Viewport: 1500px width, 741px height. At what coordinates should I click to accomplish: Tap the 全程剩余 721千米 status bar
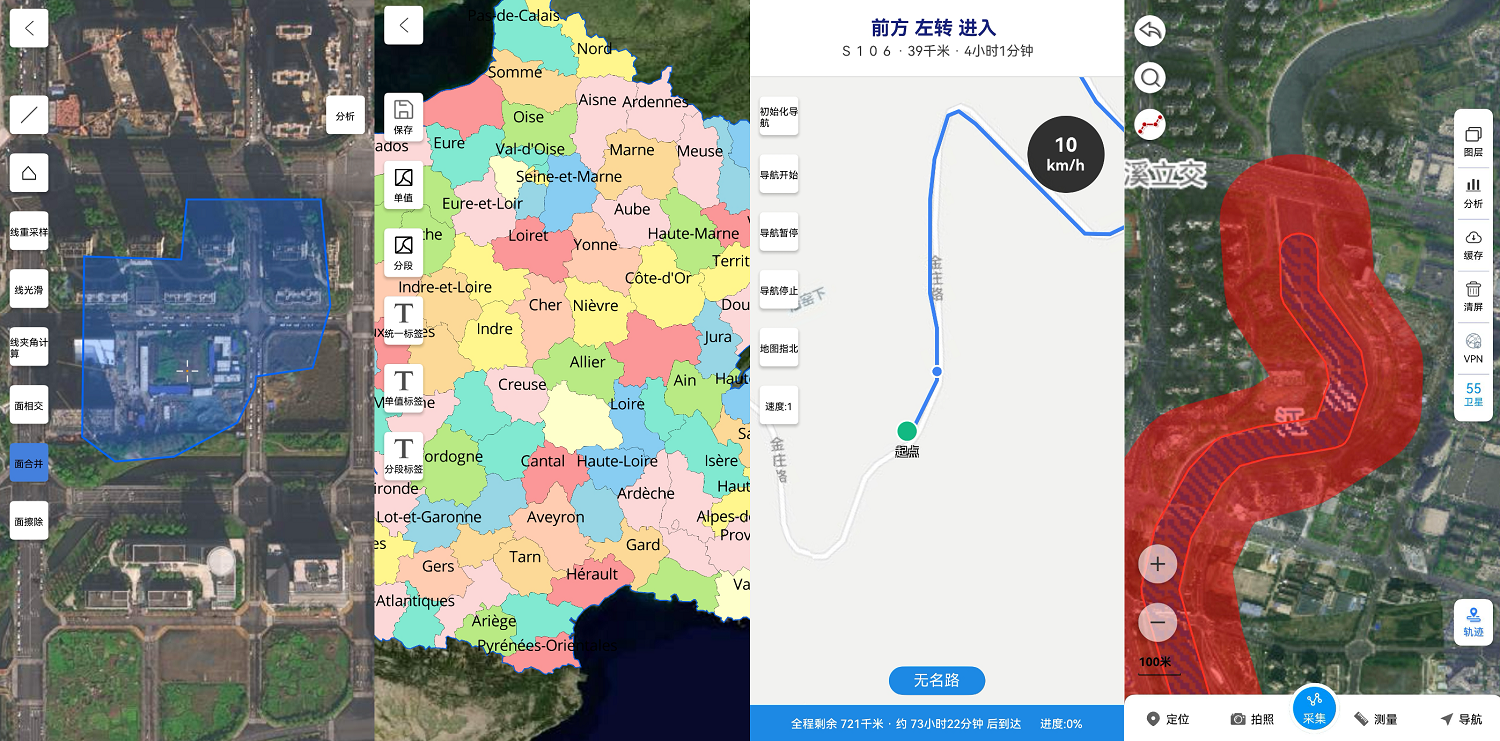coord(937,723)
